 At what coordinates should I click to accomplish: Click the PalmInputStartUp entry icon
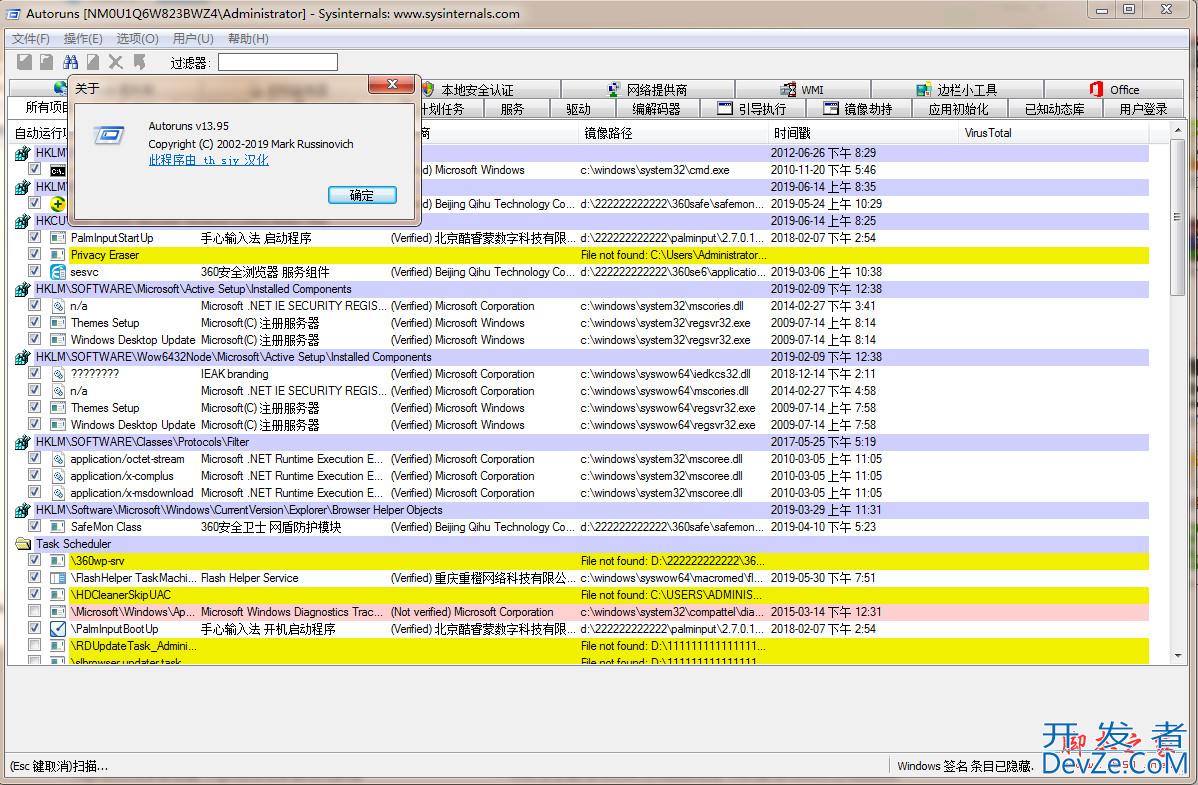[x=57, y=238]
